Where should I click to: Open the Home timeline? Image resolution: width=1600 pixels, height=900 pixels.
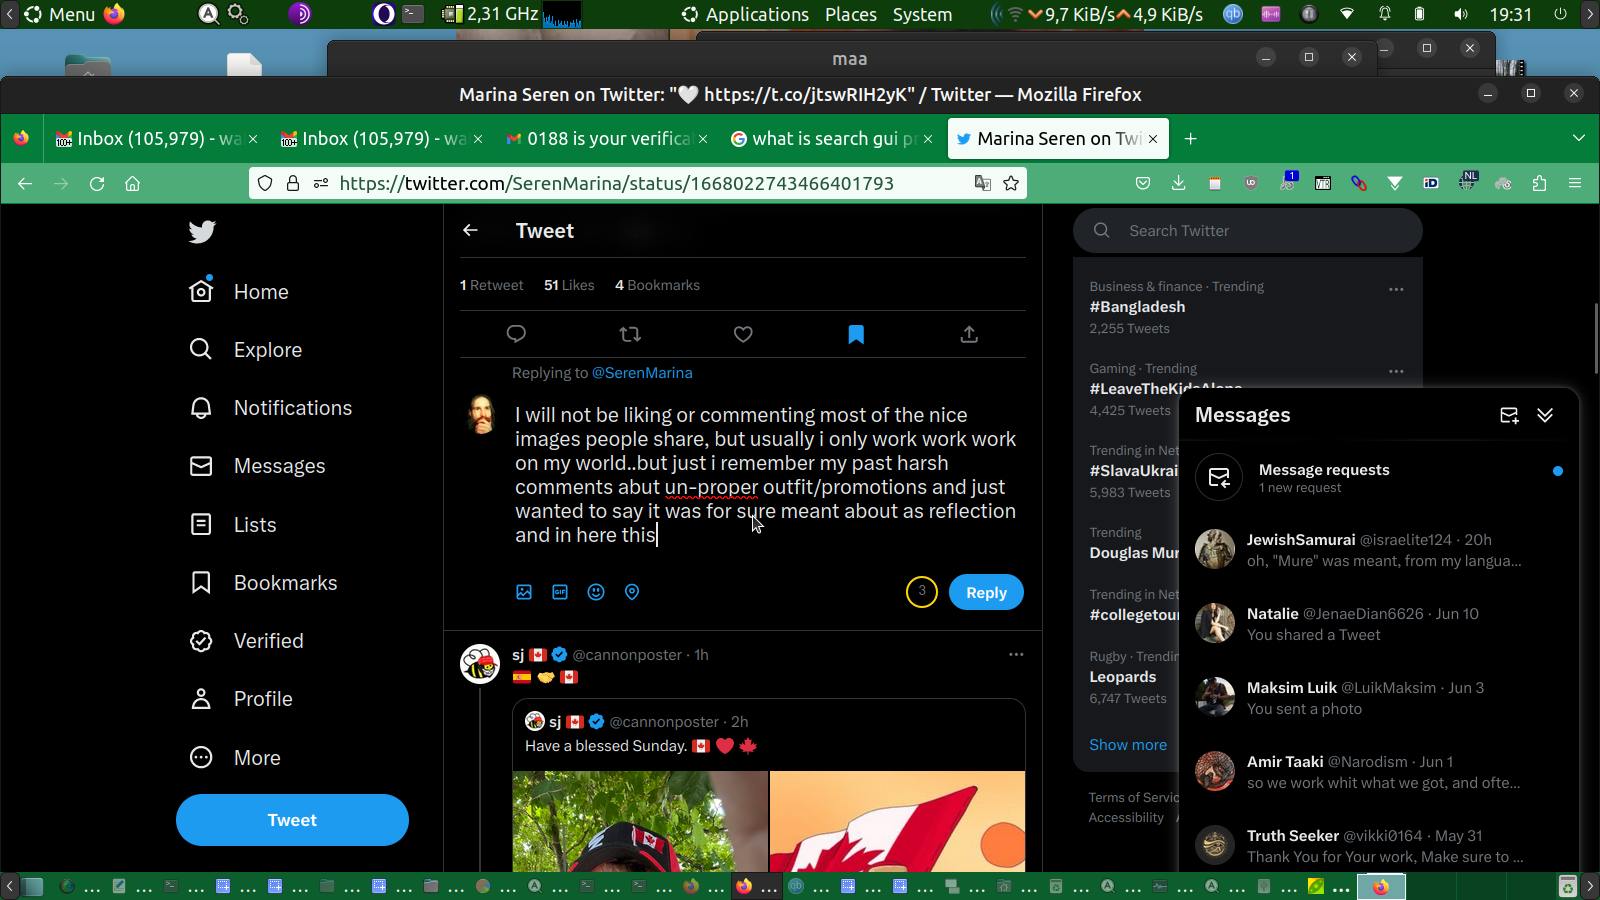[x=239, y=291]
